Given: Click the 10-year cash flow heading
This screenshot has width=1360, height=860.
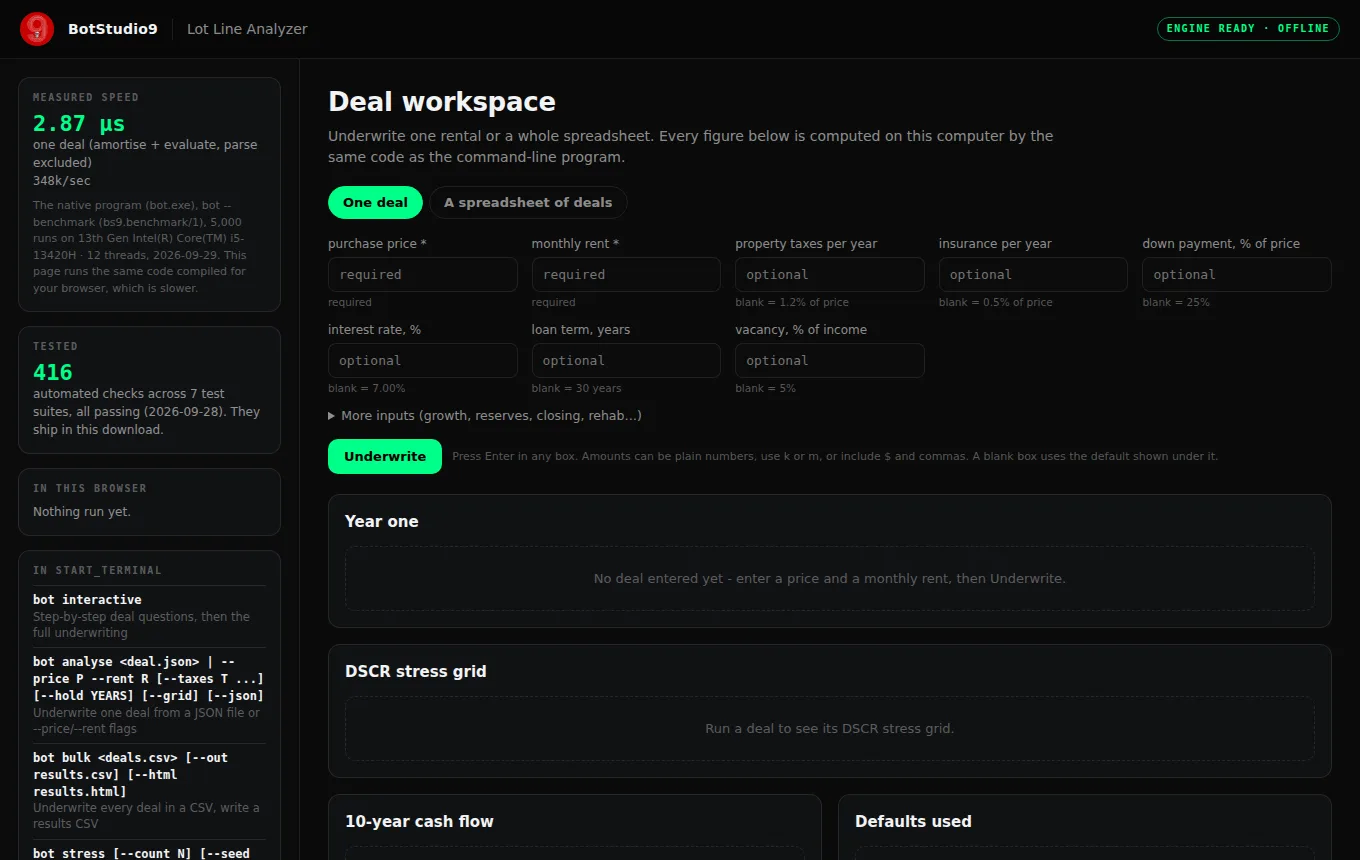Looking at the screenshot, I should coord(419,821).
